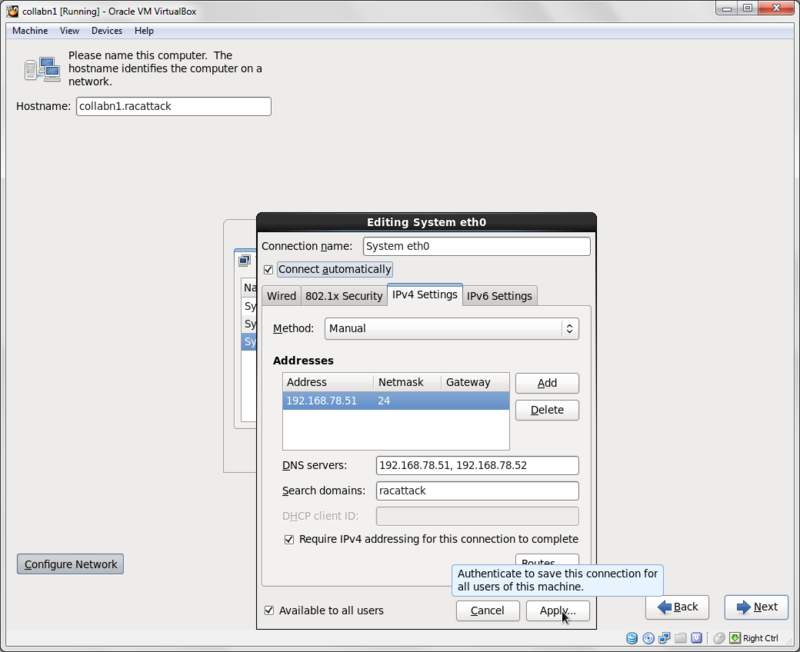Click the hard disk activity status icon

tap(632, 638)
